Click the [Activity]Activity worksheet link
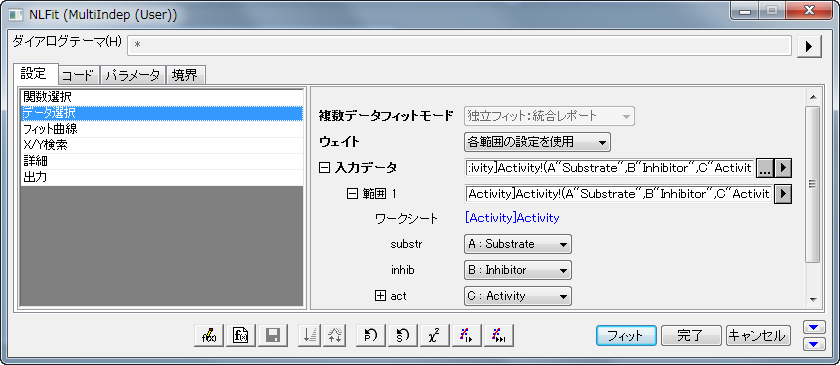The width and height of the screenshot is (840, 365). pyautogui.click(x=512, y=218)
